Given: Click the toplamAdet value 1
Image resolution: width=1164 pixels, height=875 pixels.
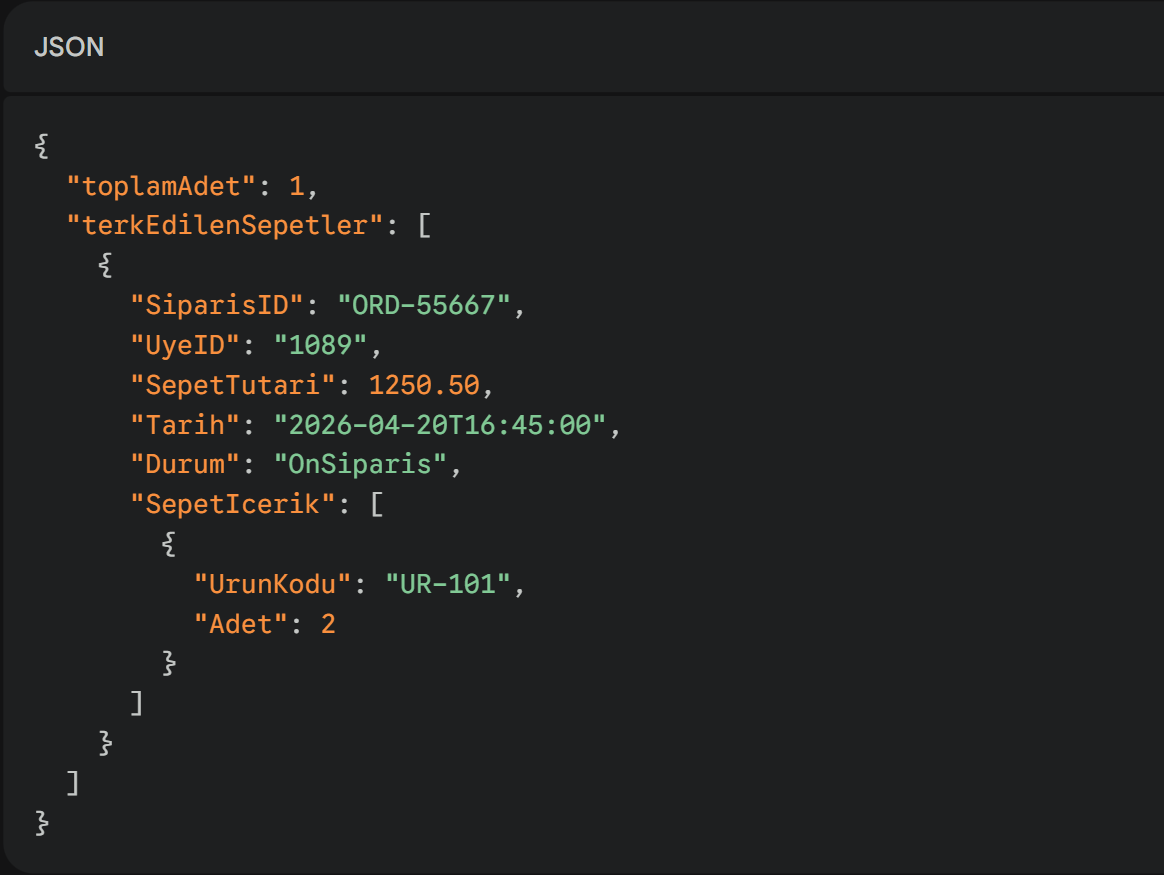Looking at the screenshot, I should pos(296,185).
